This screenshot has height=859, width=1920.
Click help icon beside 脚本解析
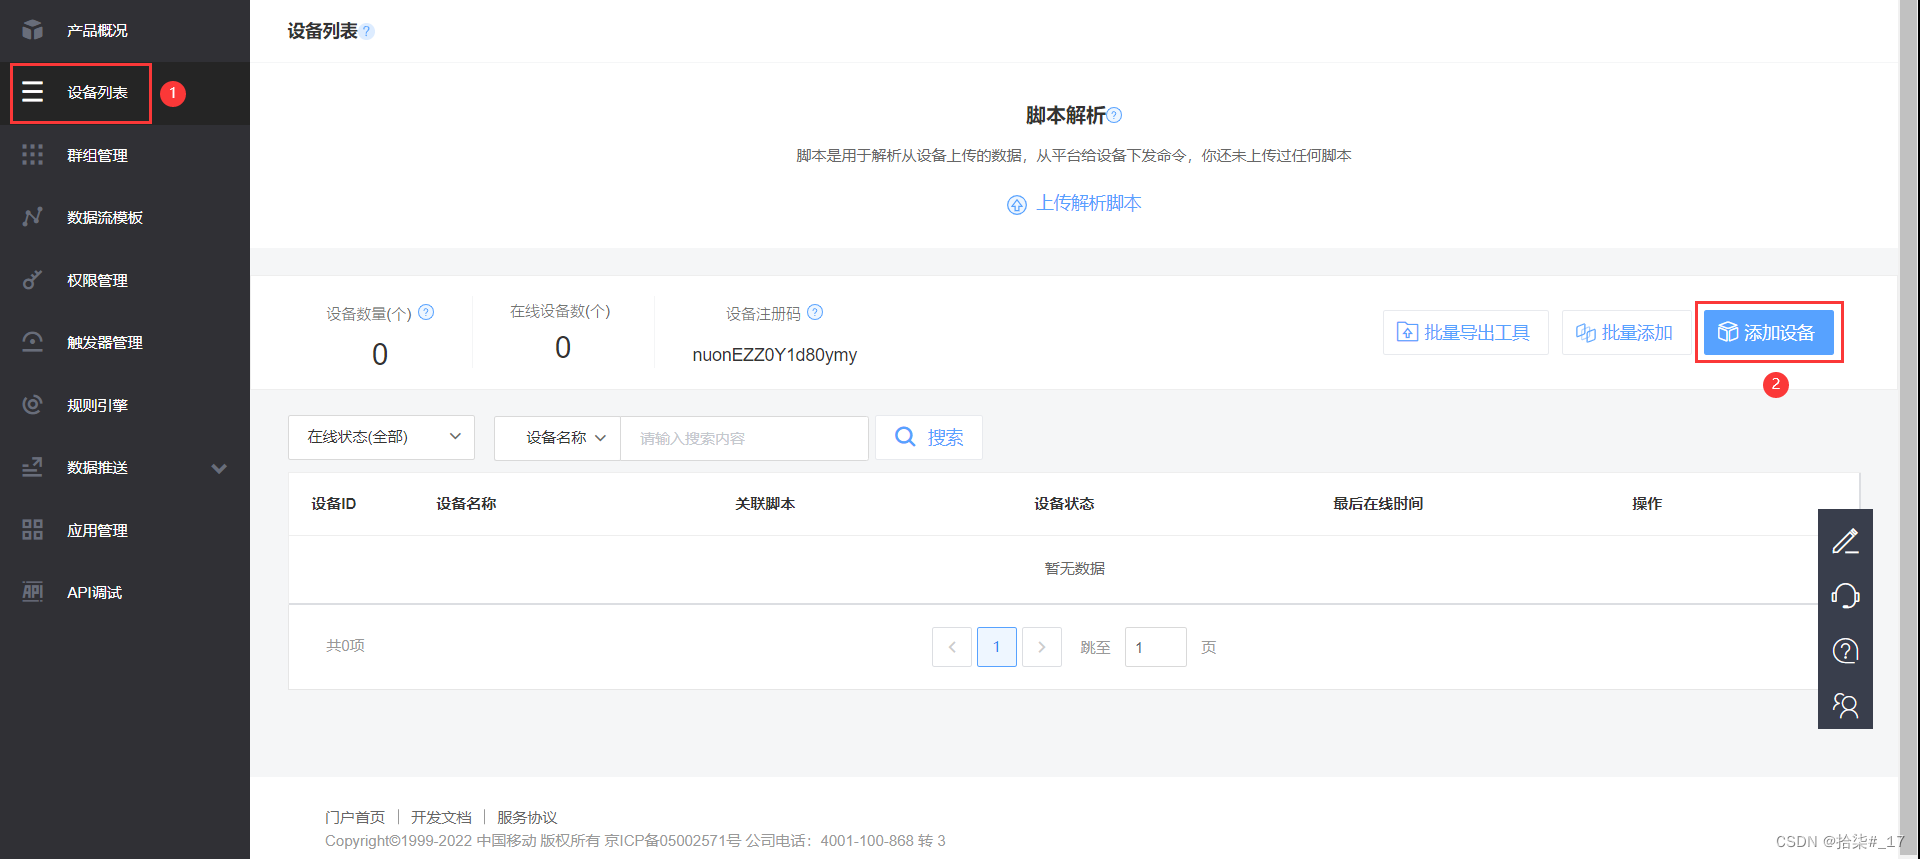point(1115,115)
